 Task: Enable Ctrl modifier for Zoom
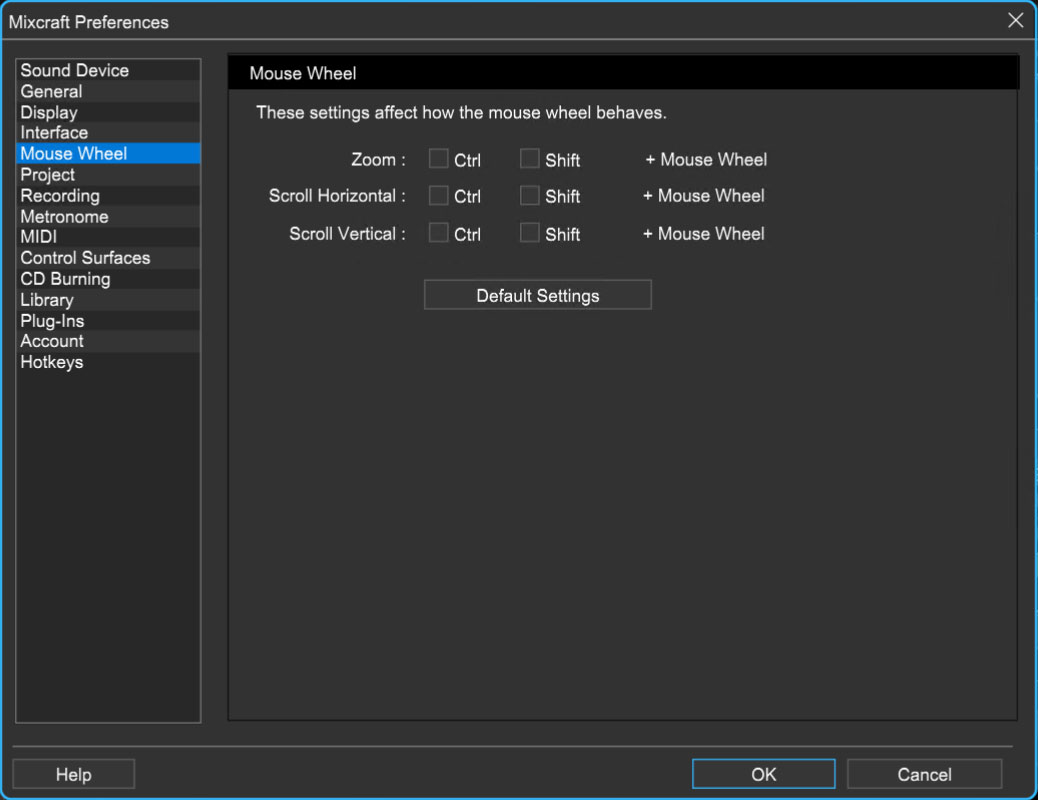click(x=438, y=159)
